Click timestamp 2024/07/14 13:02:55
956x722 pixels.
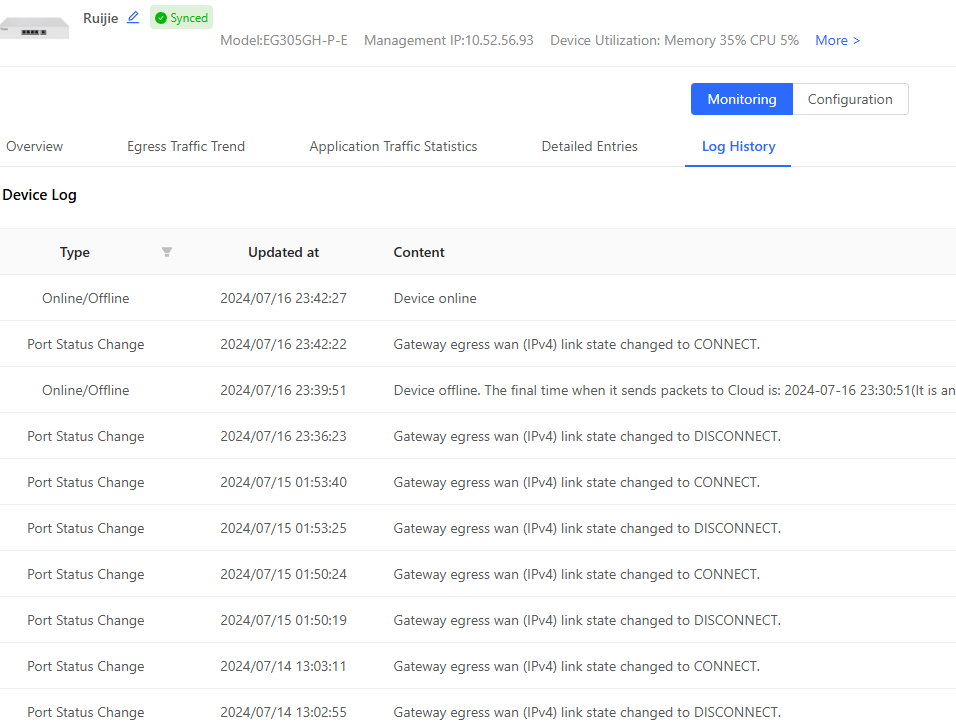tap(284, 712)
